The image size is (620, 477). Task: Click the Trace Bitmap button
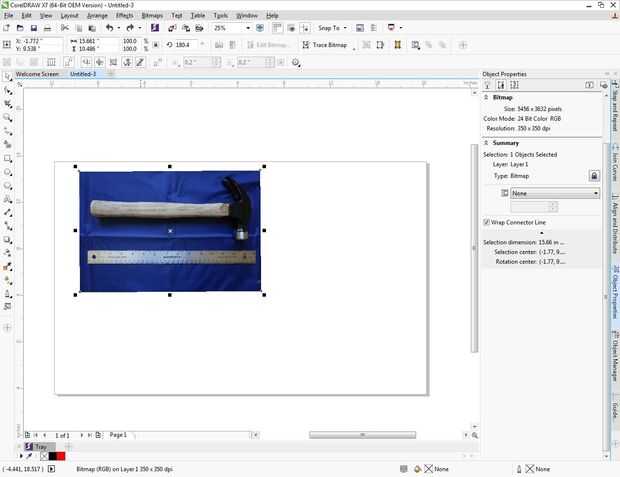[x=325, y=45]
